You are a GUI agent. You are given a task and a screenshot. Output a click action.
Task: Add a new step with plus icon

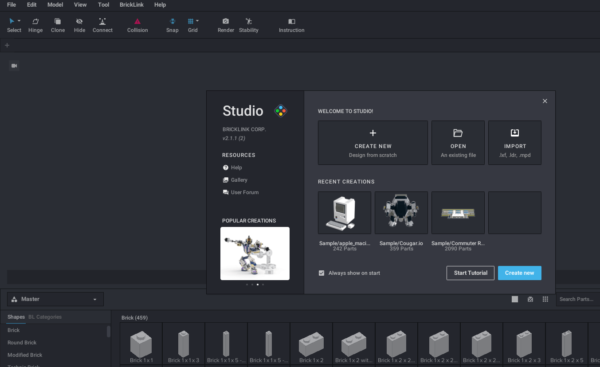coord(7,45)
